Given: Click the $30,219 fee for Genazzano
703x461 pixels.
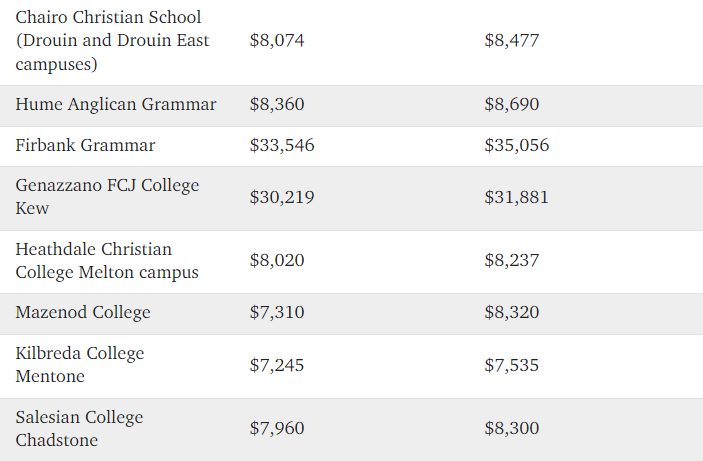Looking at the screenshot, I should (x=282, y=198).
